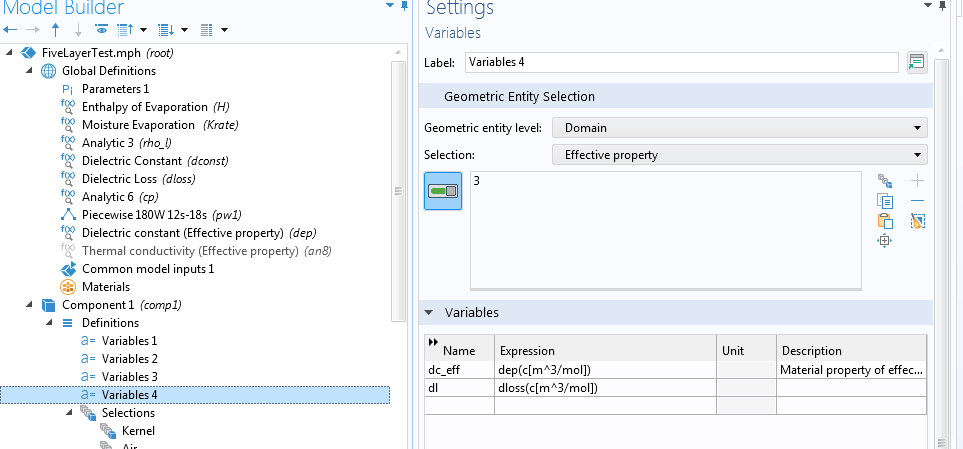This screenshot has width=963, height=449.
Task: Click the move up arrow in Model Builder toolbar
Action: 55,30
